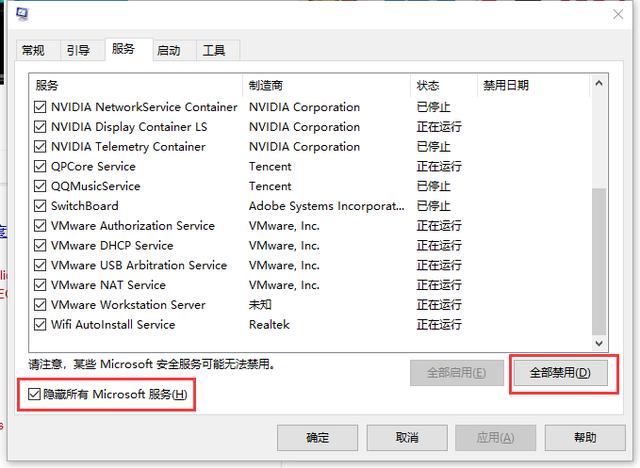This screenshot has height=468, width=640.
Task: Uncheck NVIDIA Telemetry Container checkbox
Action: tap(40, 146)
